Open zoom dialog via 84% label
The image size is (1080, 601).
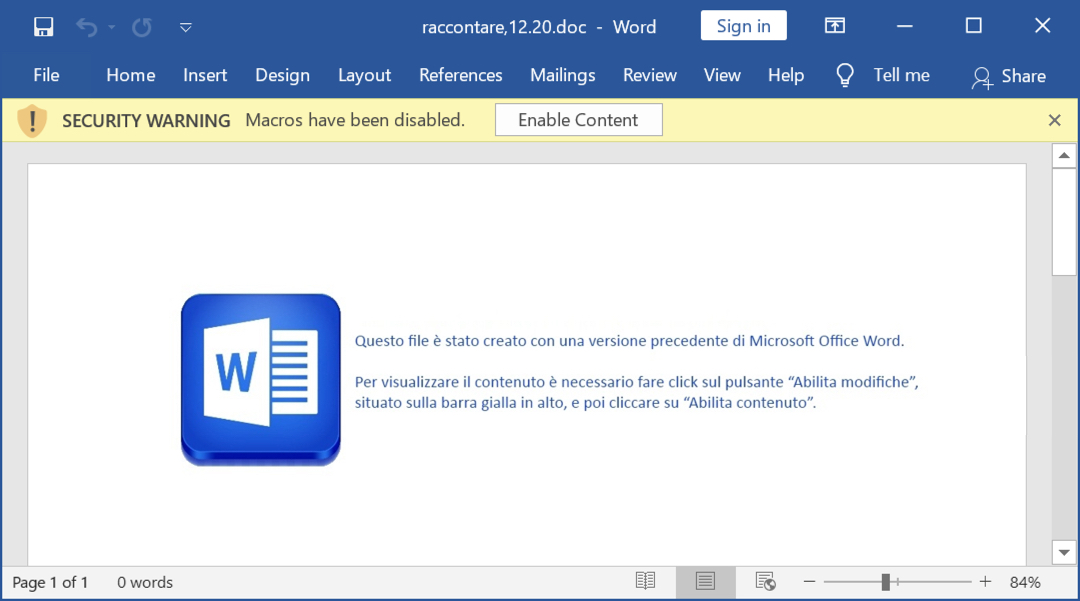[1025, 582]
